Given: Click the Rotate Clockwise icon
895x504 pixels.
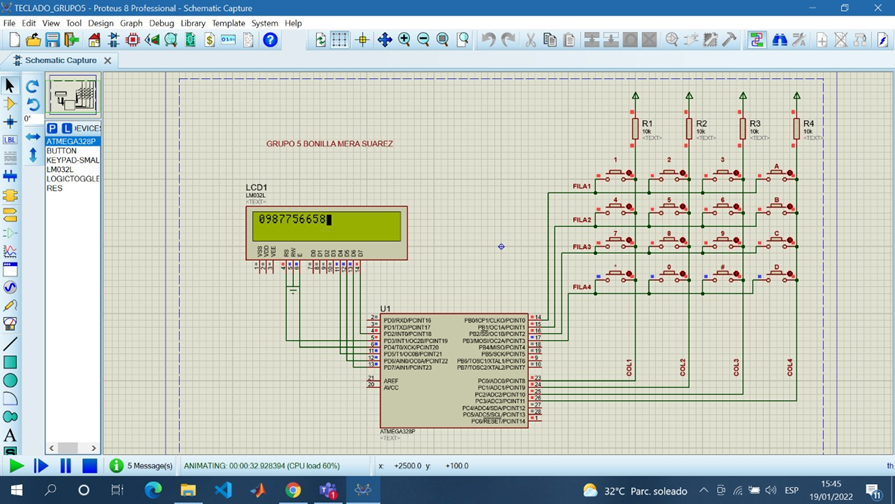Looking at the screenshot, I should pos(32,86).
